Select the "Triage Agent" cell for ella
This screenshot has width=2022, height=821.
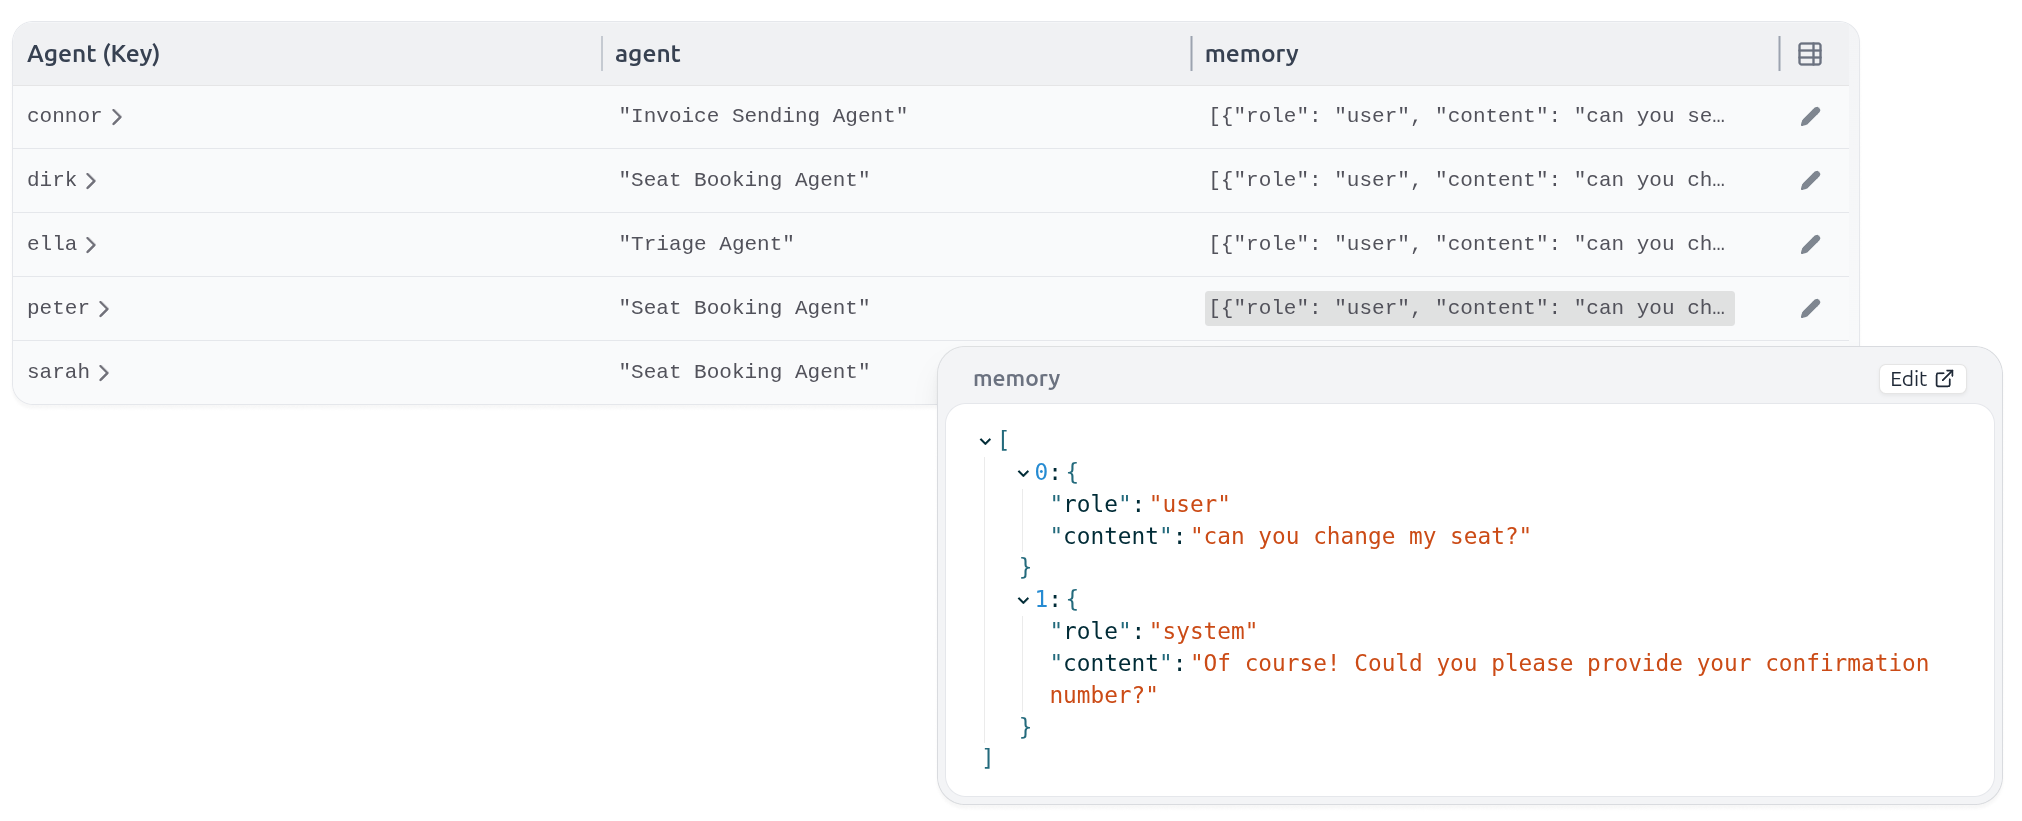(x=707, y=244)
